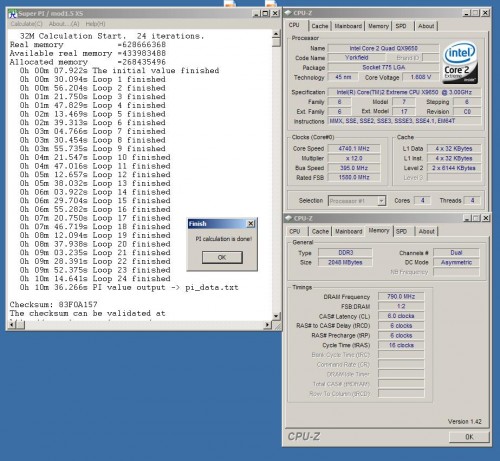Click the Loop 1 finished line in Super PI

pyautogui.click(x=92, y=79)
